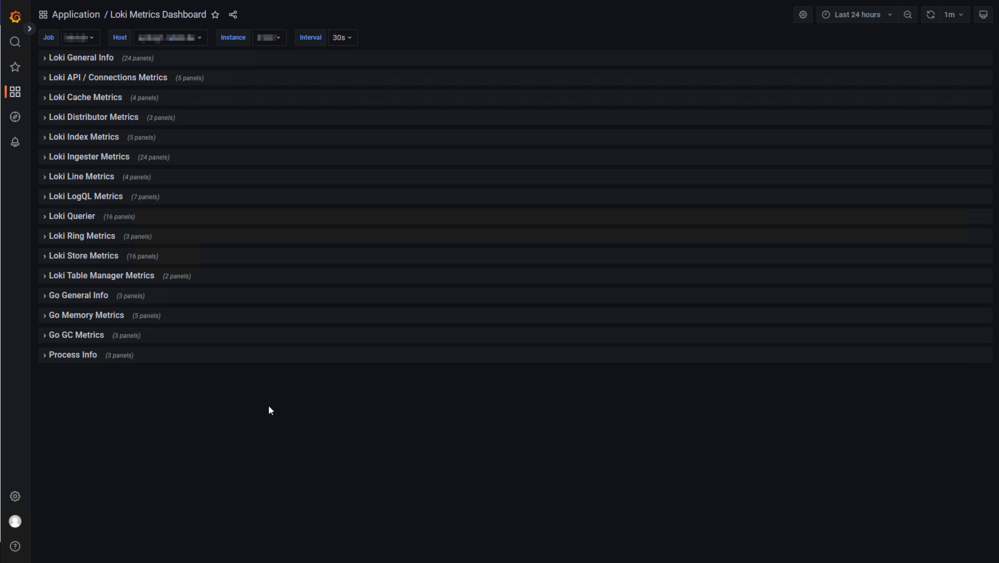Expand Loki Table Manager Metrics row
The height and width of the screenshot is (563, 999).
(515, 276)
